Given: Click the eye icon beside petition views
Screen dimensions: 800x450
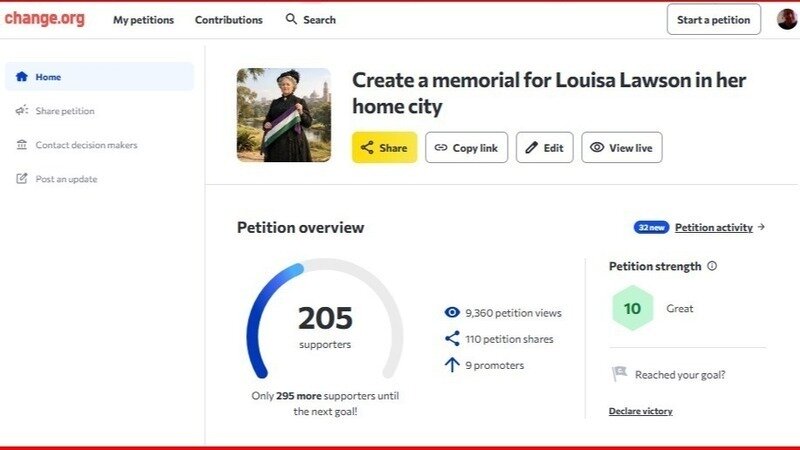Looking at the screenshot, I should 452,312.
